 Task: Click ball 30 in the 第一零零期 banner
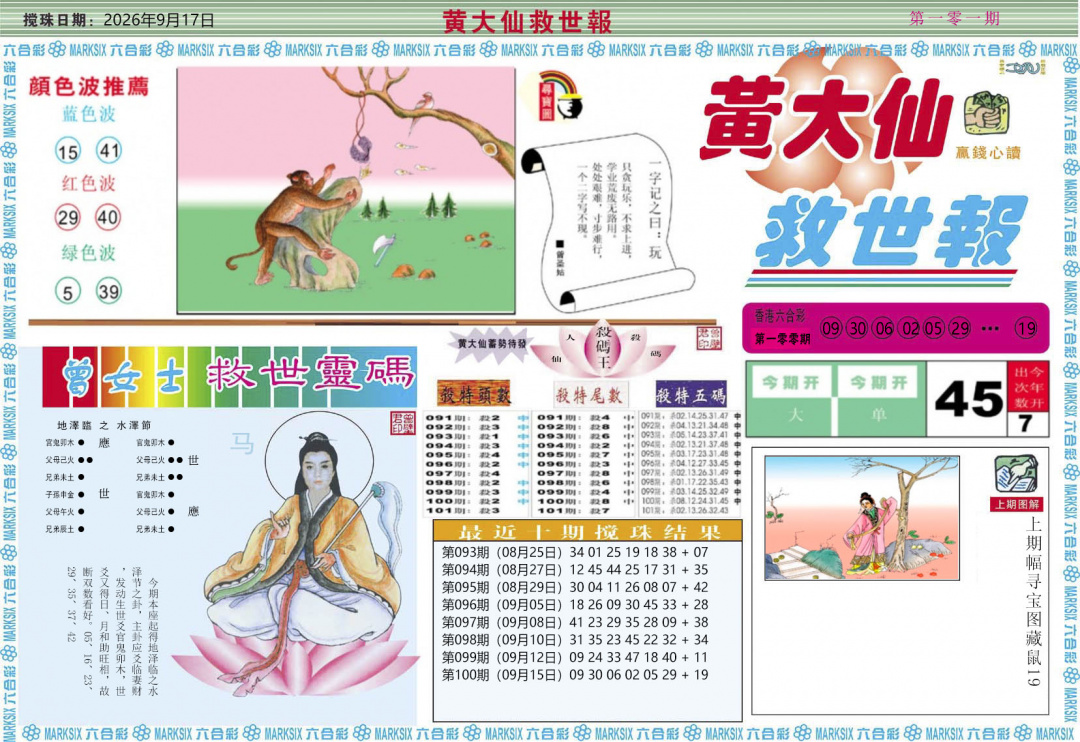[x=858, y=328]
